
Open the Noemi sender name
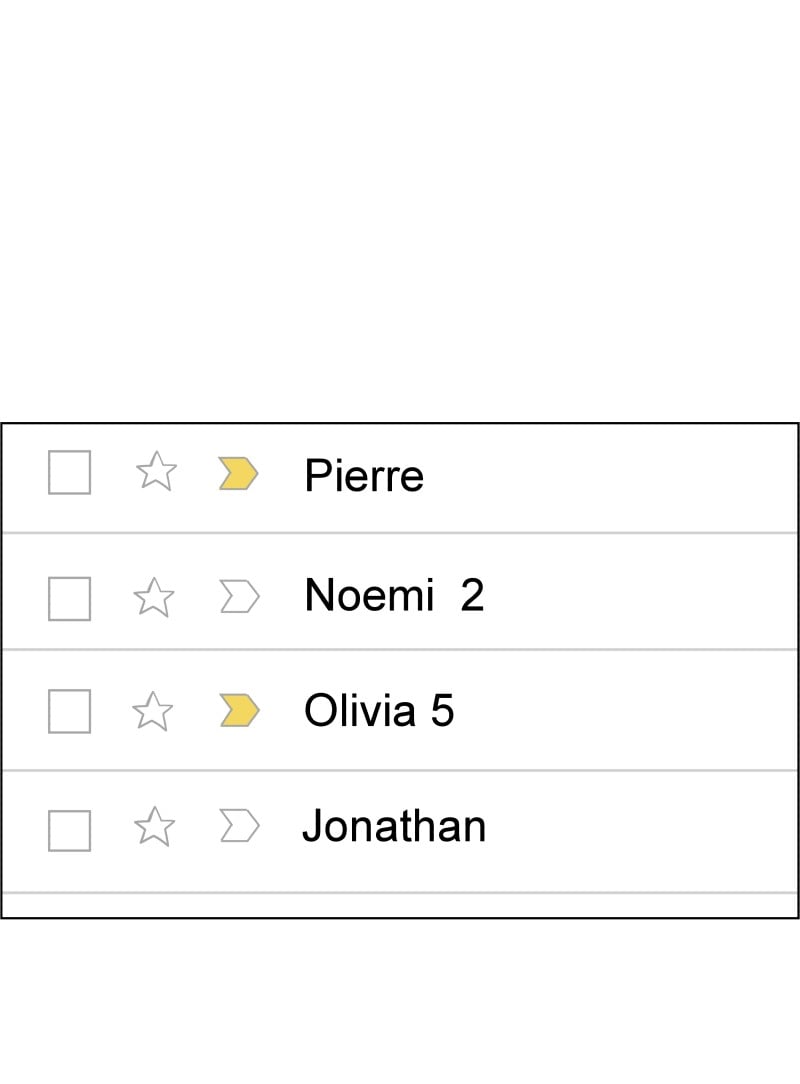[369, 595]
